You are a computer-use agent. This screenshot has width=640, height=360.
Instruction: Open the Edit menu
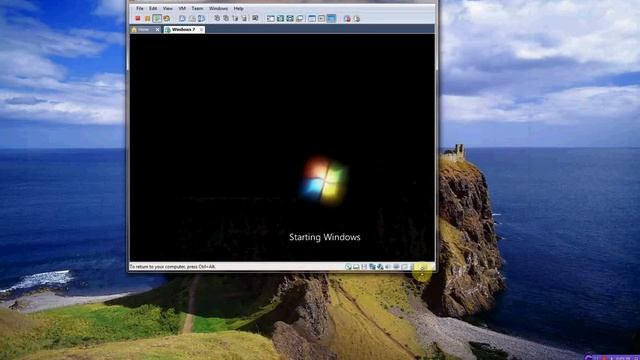[x=153, y=8]
